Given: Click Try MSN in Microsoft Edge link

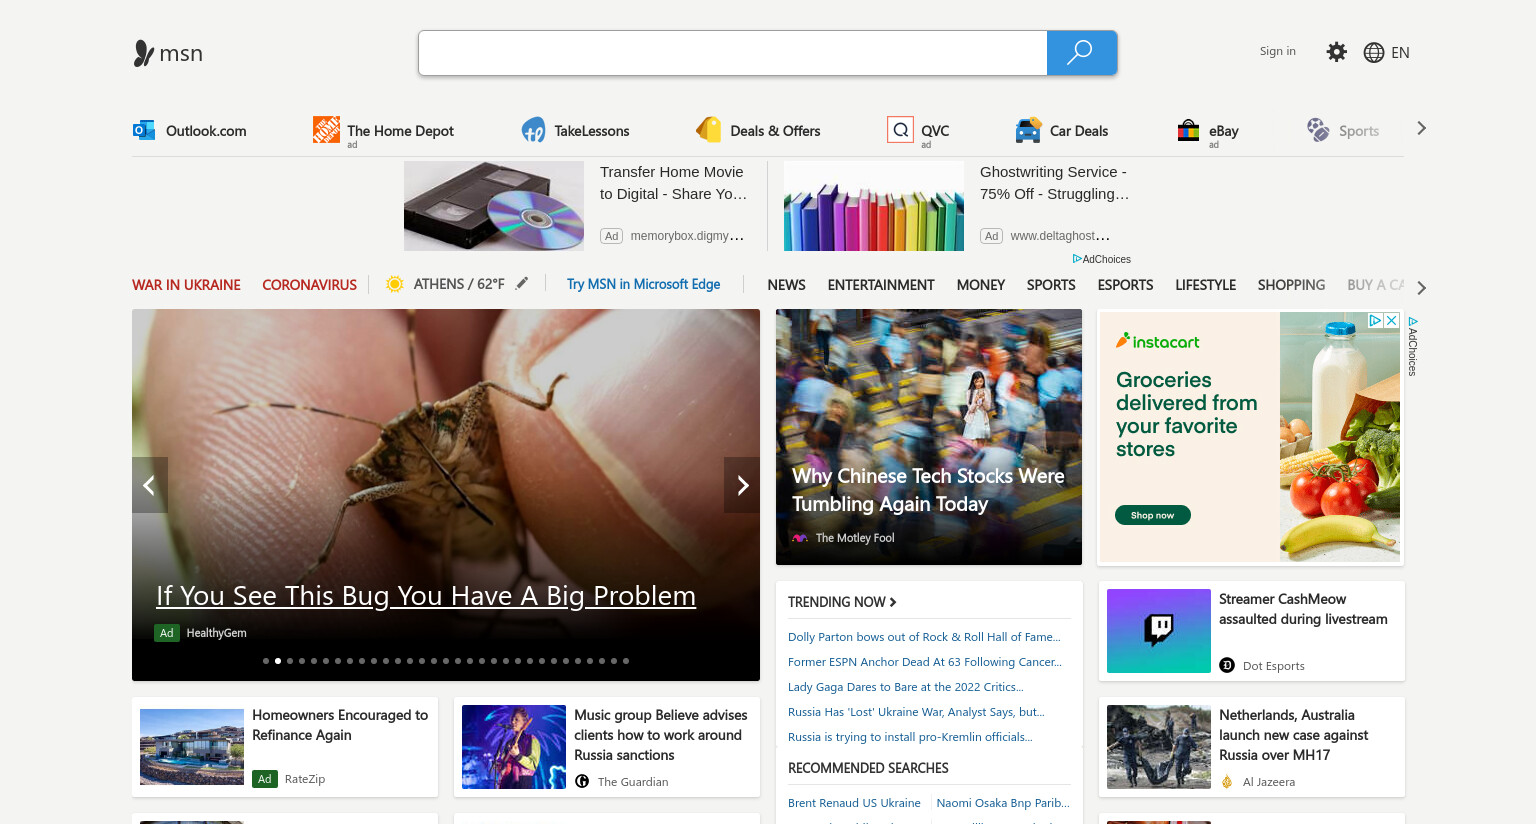Looking at the screenshot, I should point(643,284).
